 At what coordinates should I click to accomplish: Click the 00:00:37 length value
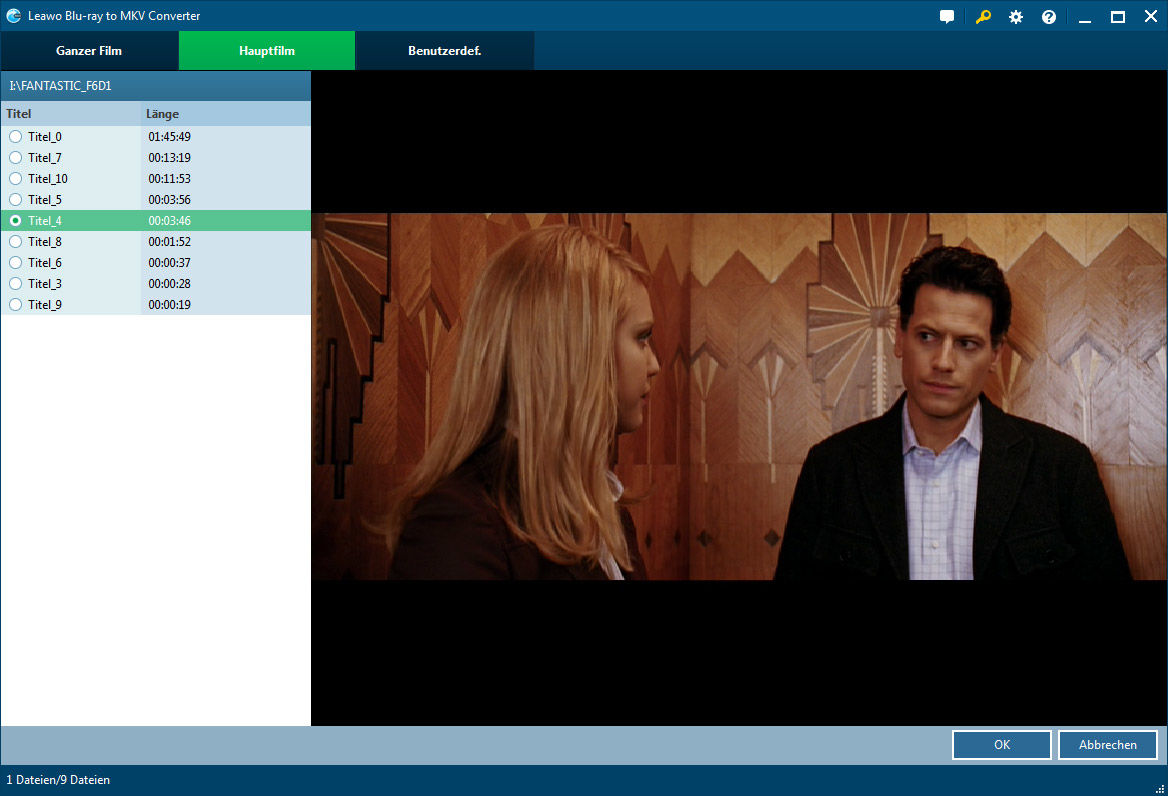pyautogui.click(x=169, y=263)
